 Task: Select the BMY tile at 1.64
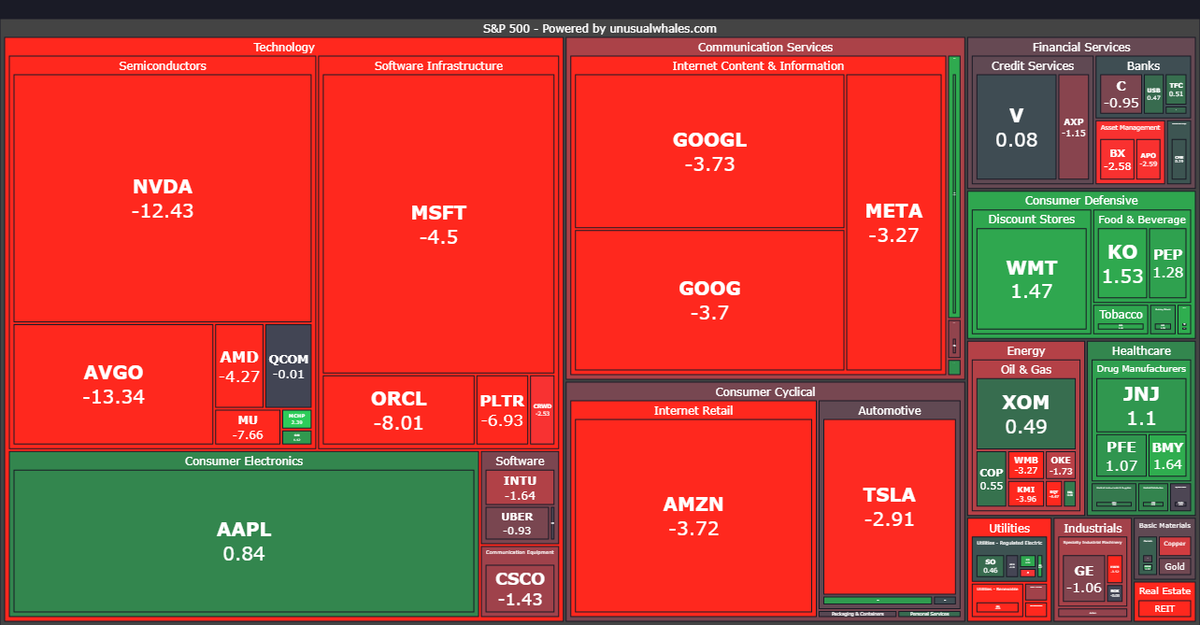(1167, 457)
